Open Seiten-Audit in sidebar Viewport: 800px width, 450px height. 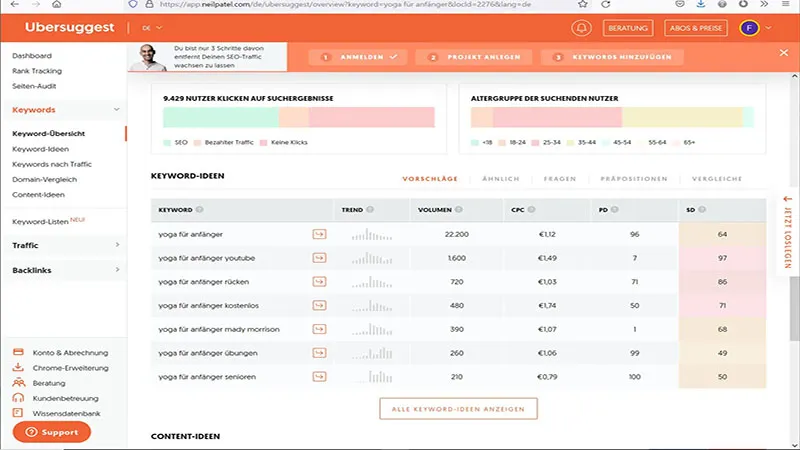point(34,86)
